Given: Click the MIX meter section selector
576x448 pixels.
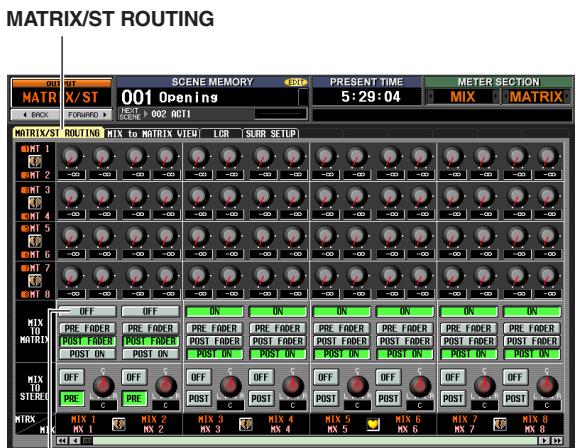Looking at the screenshot, I should click(463, 97).
